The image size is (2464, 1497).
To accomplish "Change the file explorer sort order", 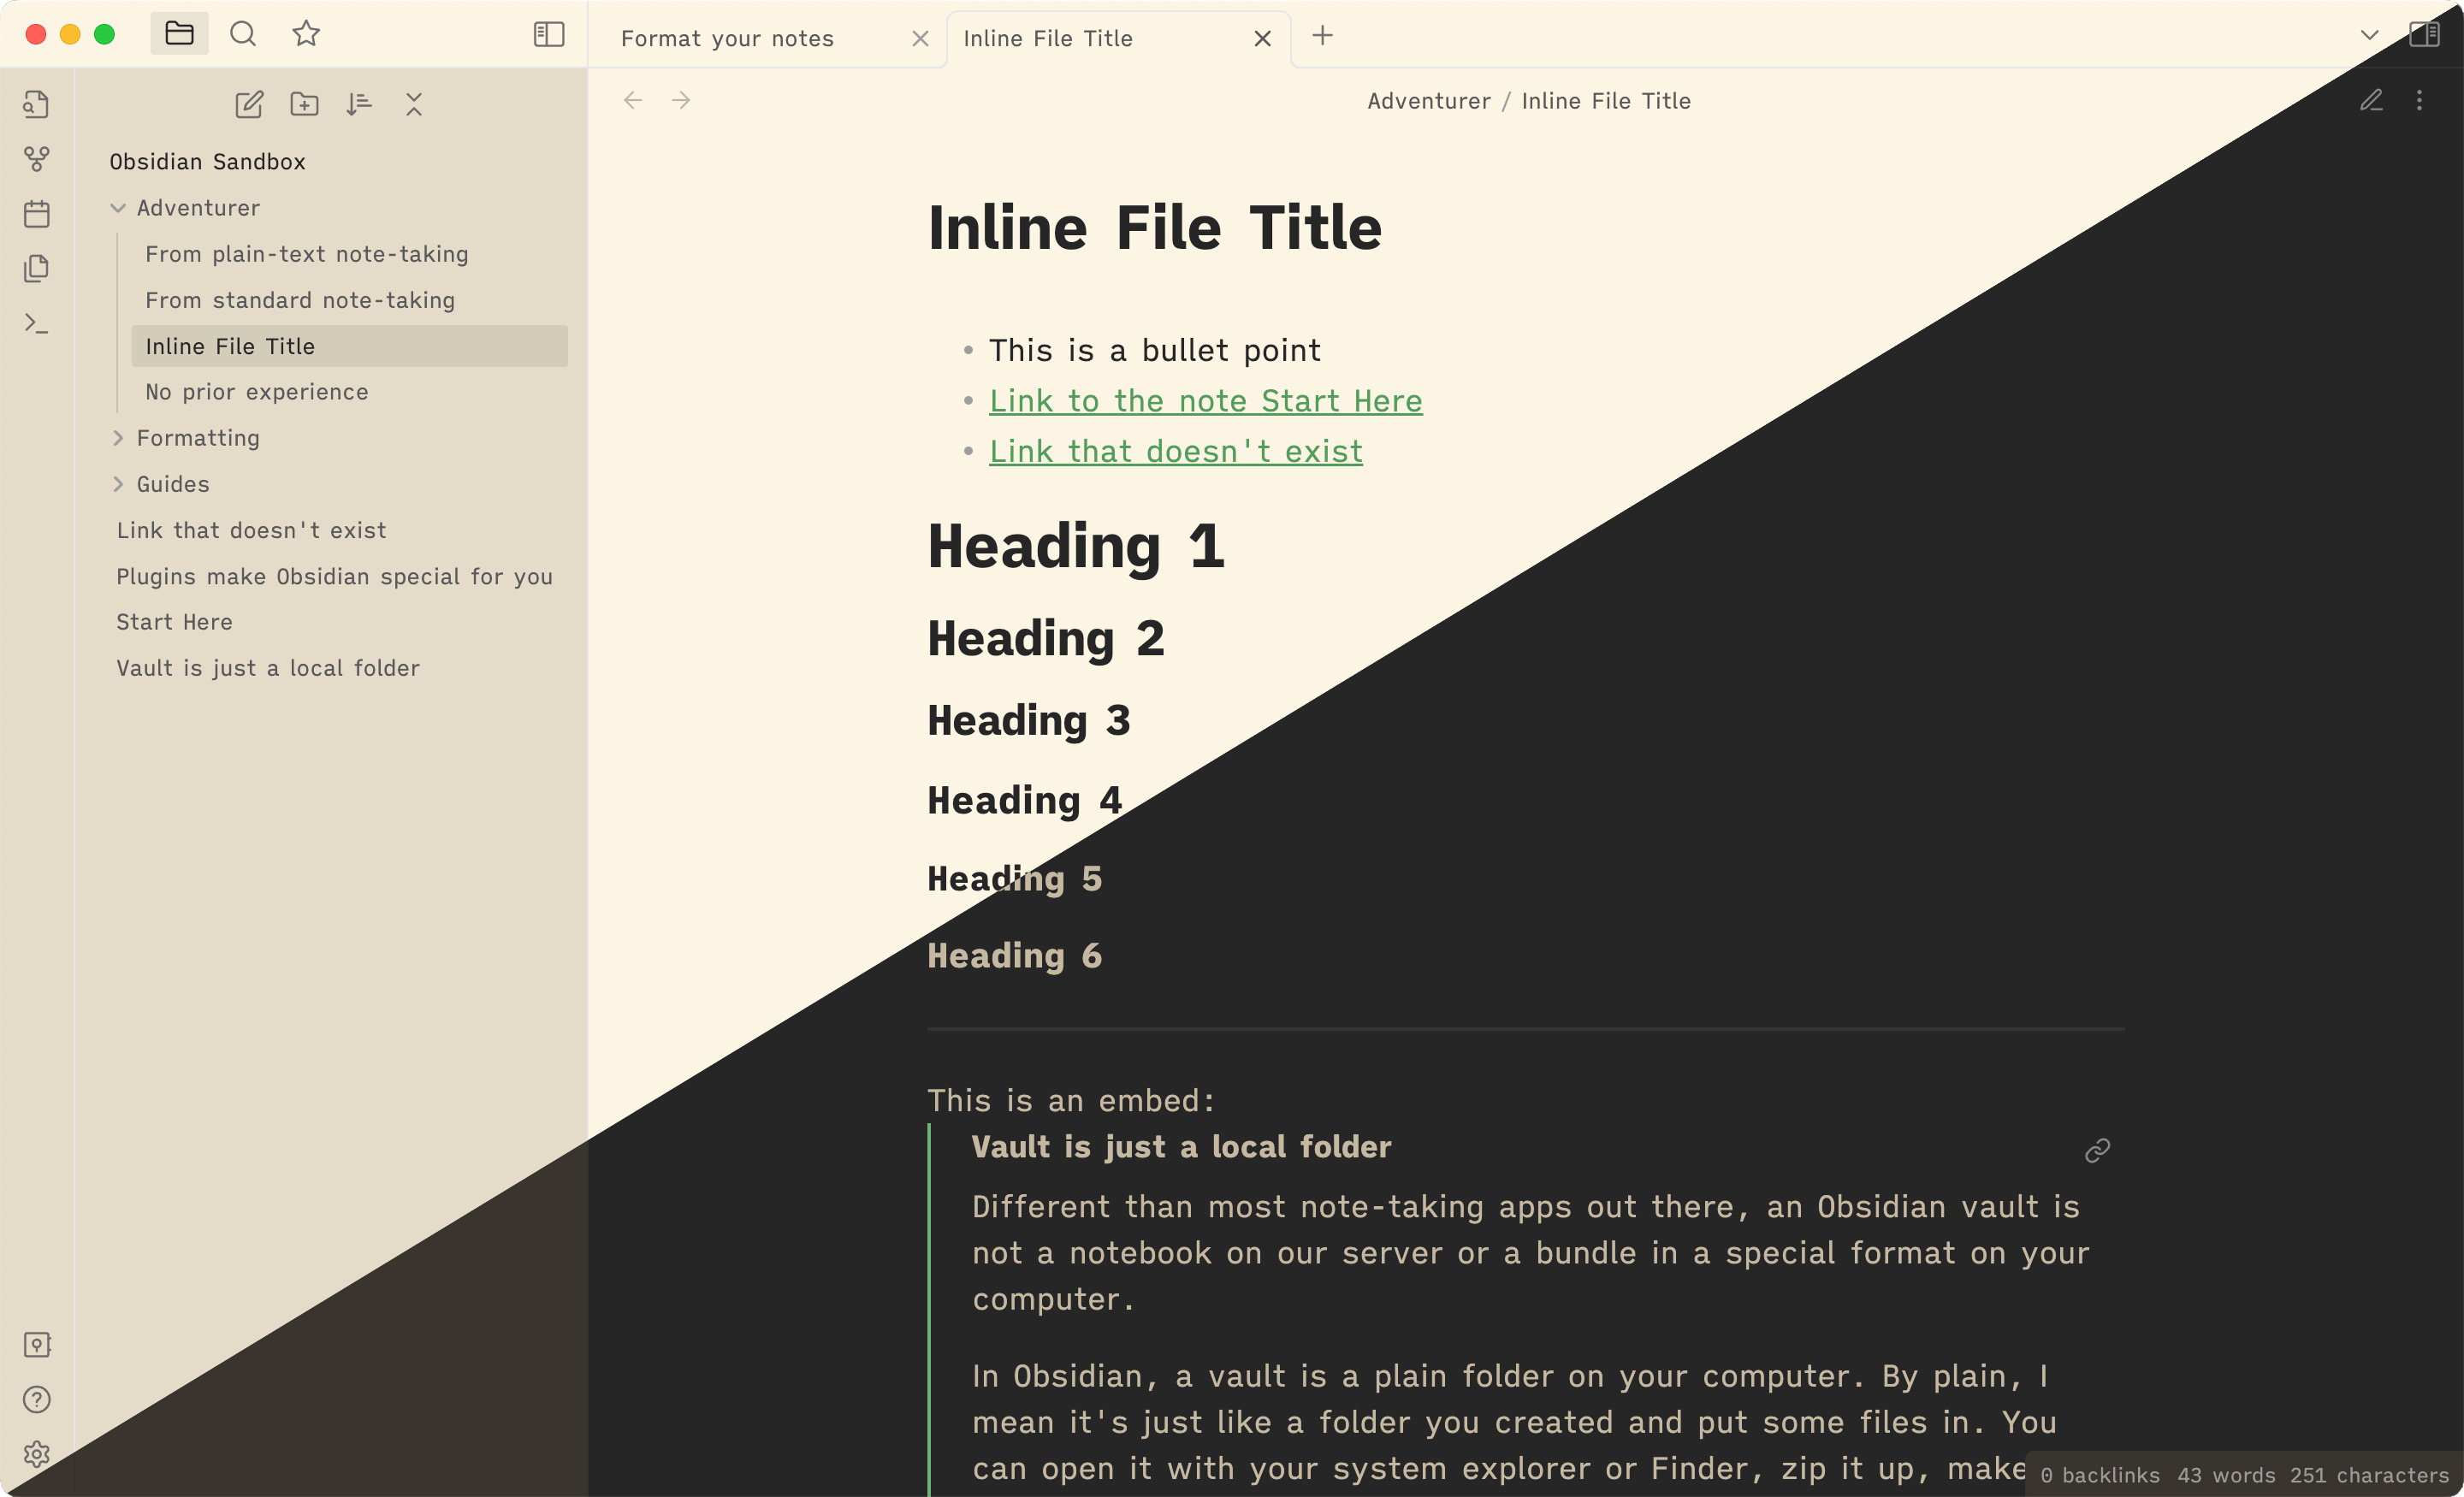I will tap(359, 104).
